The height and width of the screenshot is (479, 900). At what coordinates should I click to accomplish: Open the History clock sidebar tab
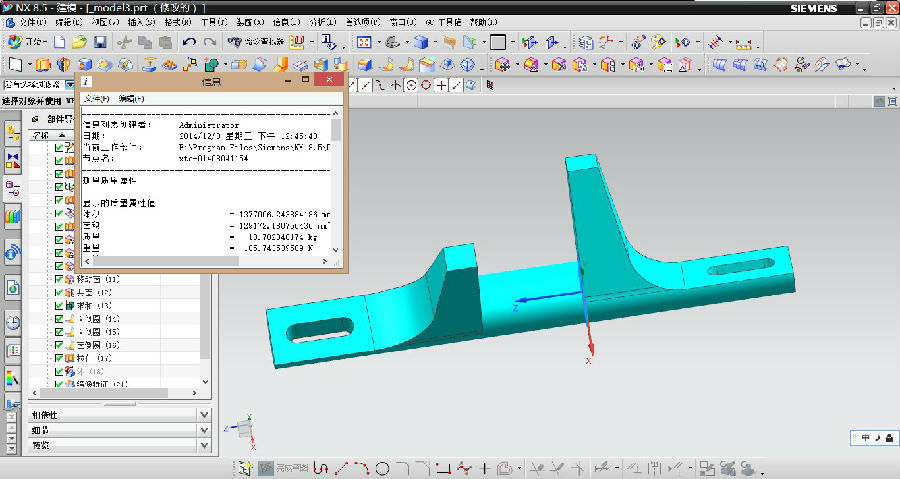click(x=13, y=322)
